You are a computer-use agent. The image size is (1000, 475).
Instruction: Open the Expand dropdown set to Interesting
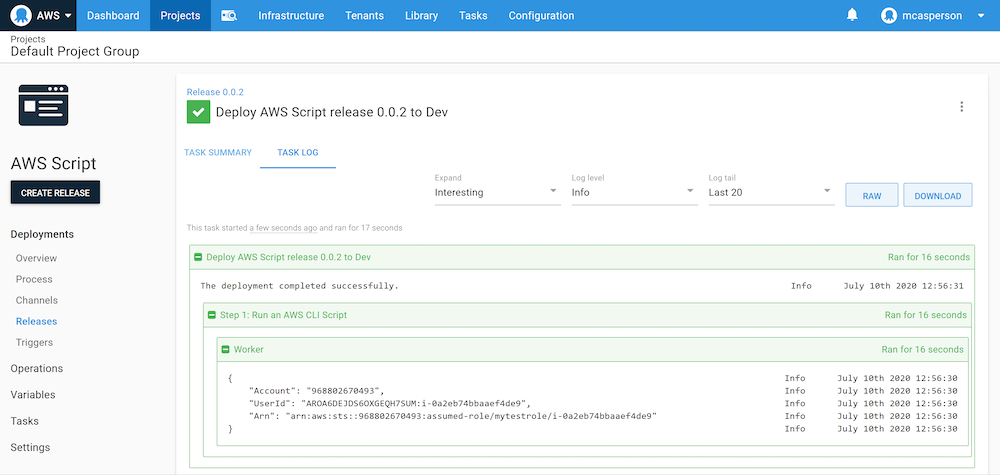point(496,192)
